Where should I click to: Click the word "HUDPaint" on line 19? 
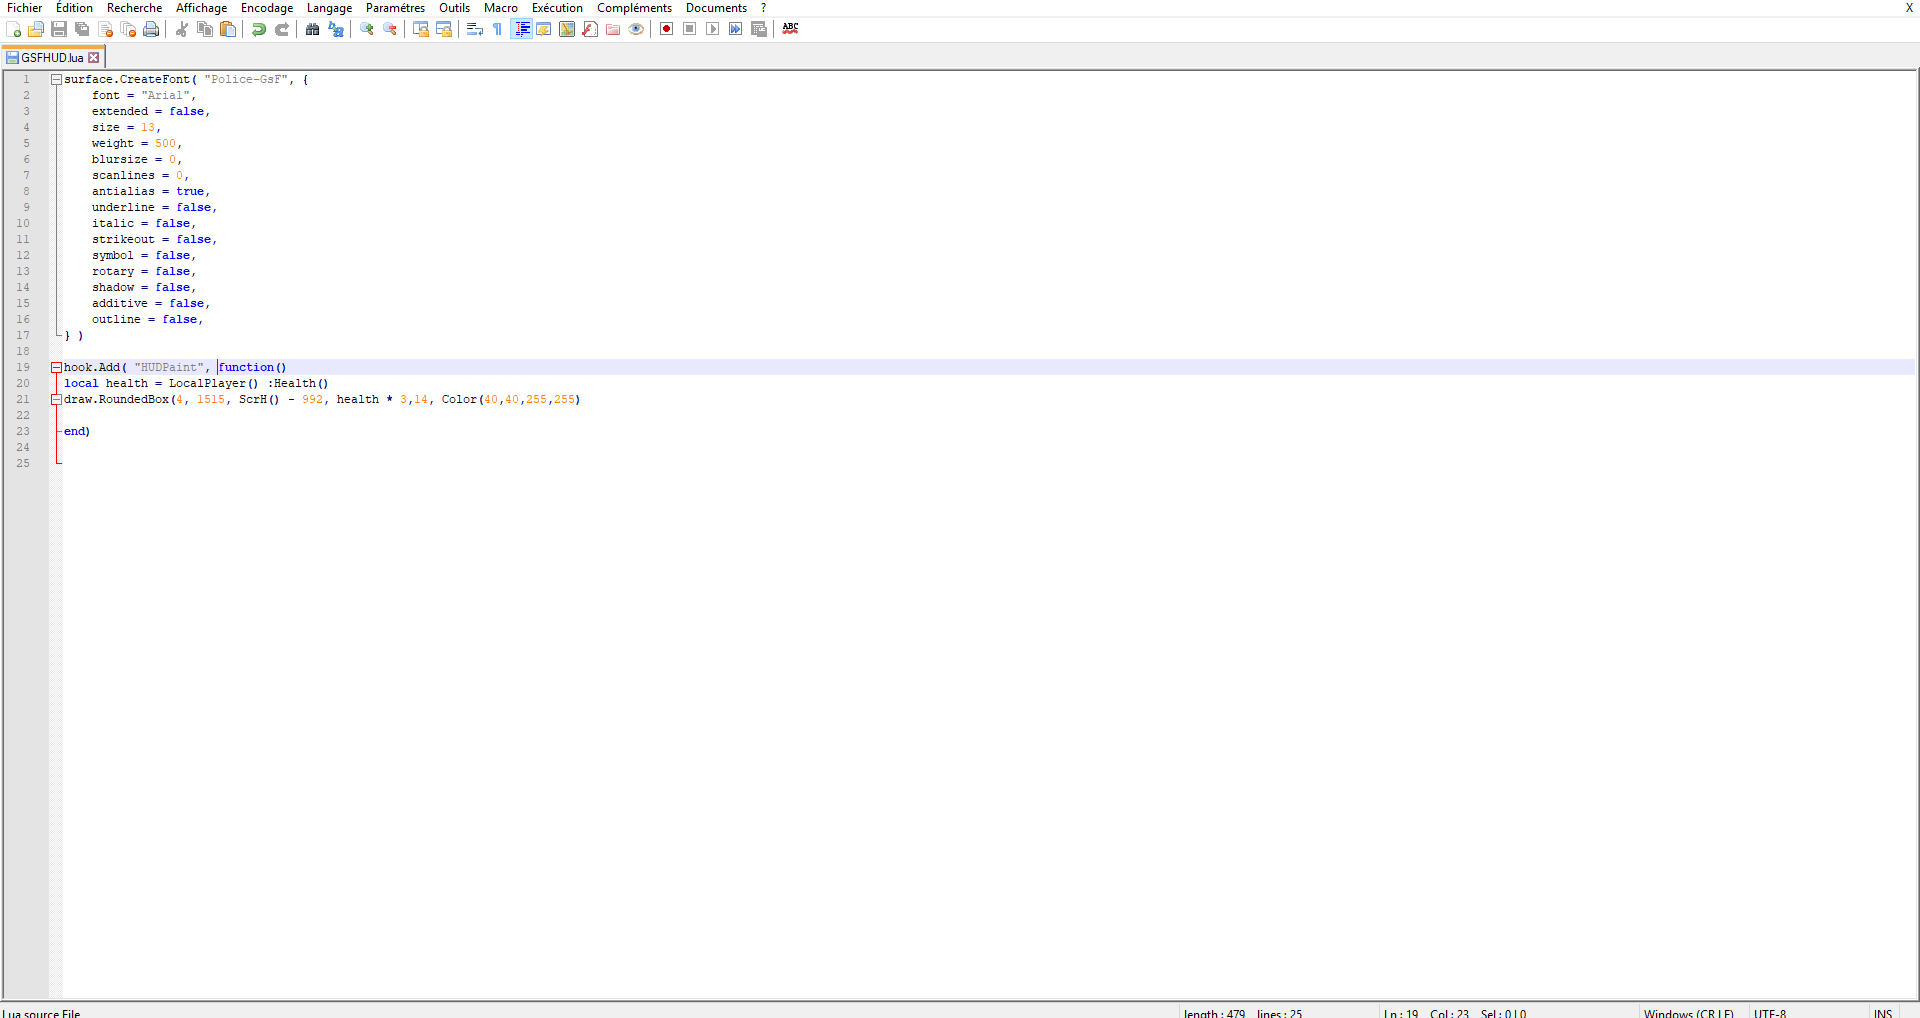[x=169, y=368]
